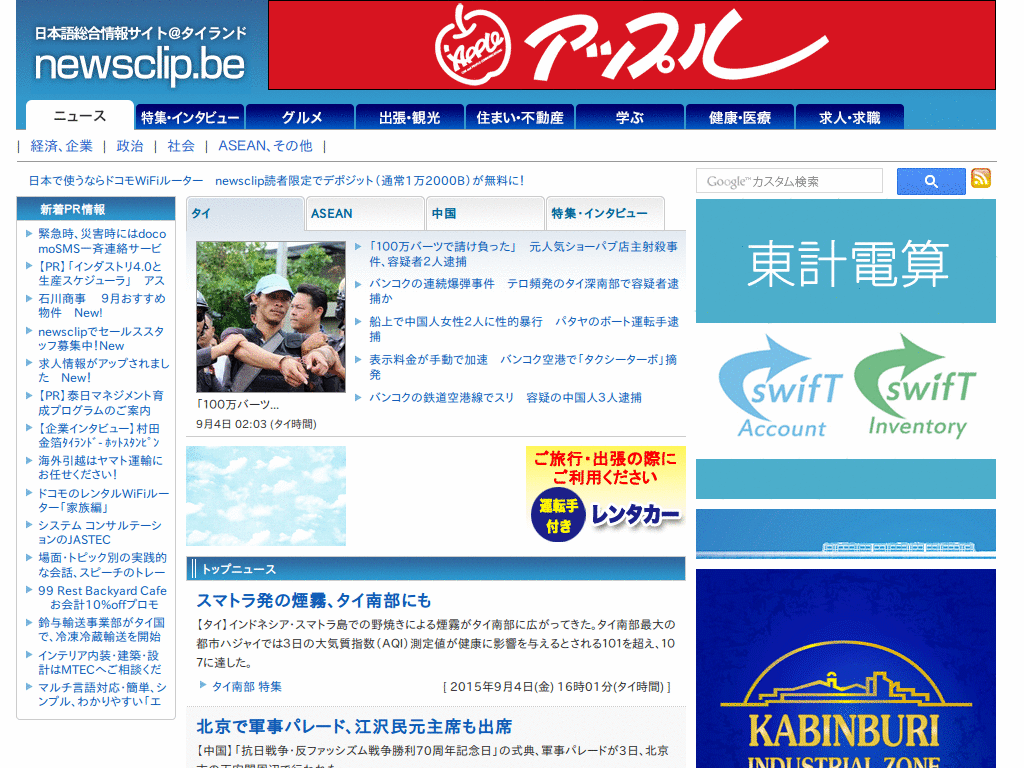This screenshot has height=768, width=1024.
Task: Open PR item newsclipでセールススタッフ募集中
Action: pos(101,338)
